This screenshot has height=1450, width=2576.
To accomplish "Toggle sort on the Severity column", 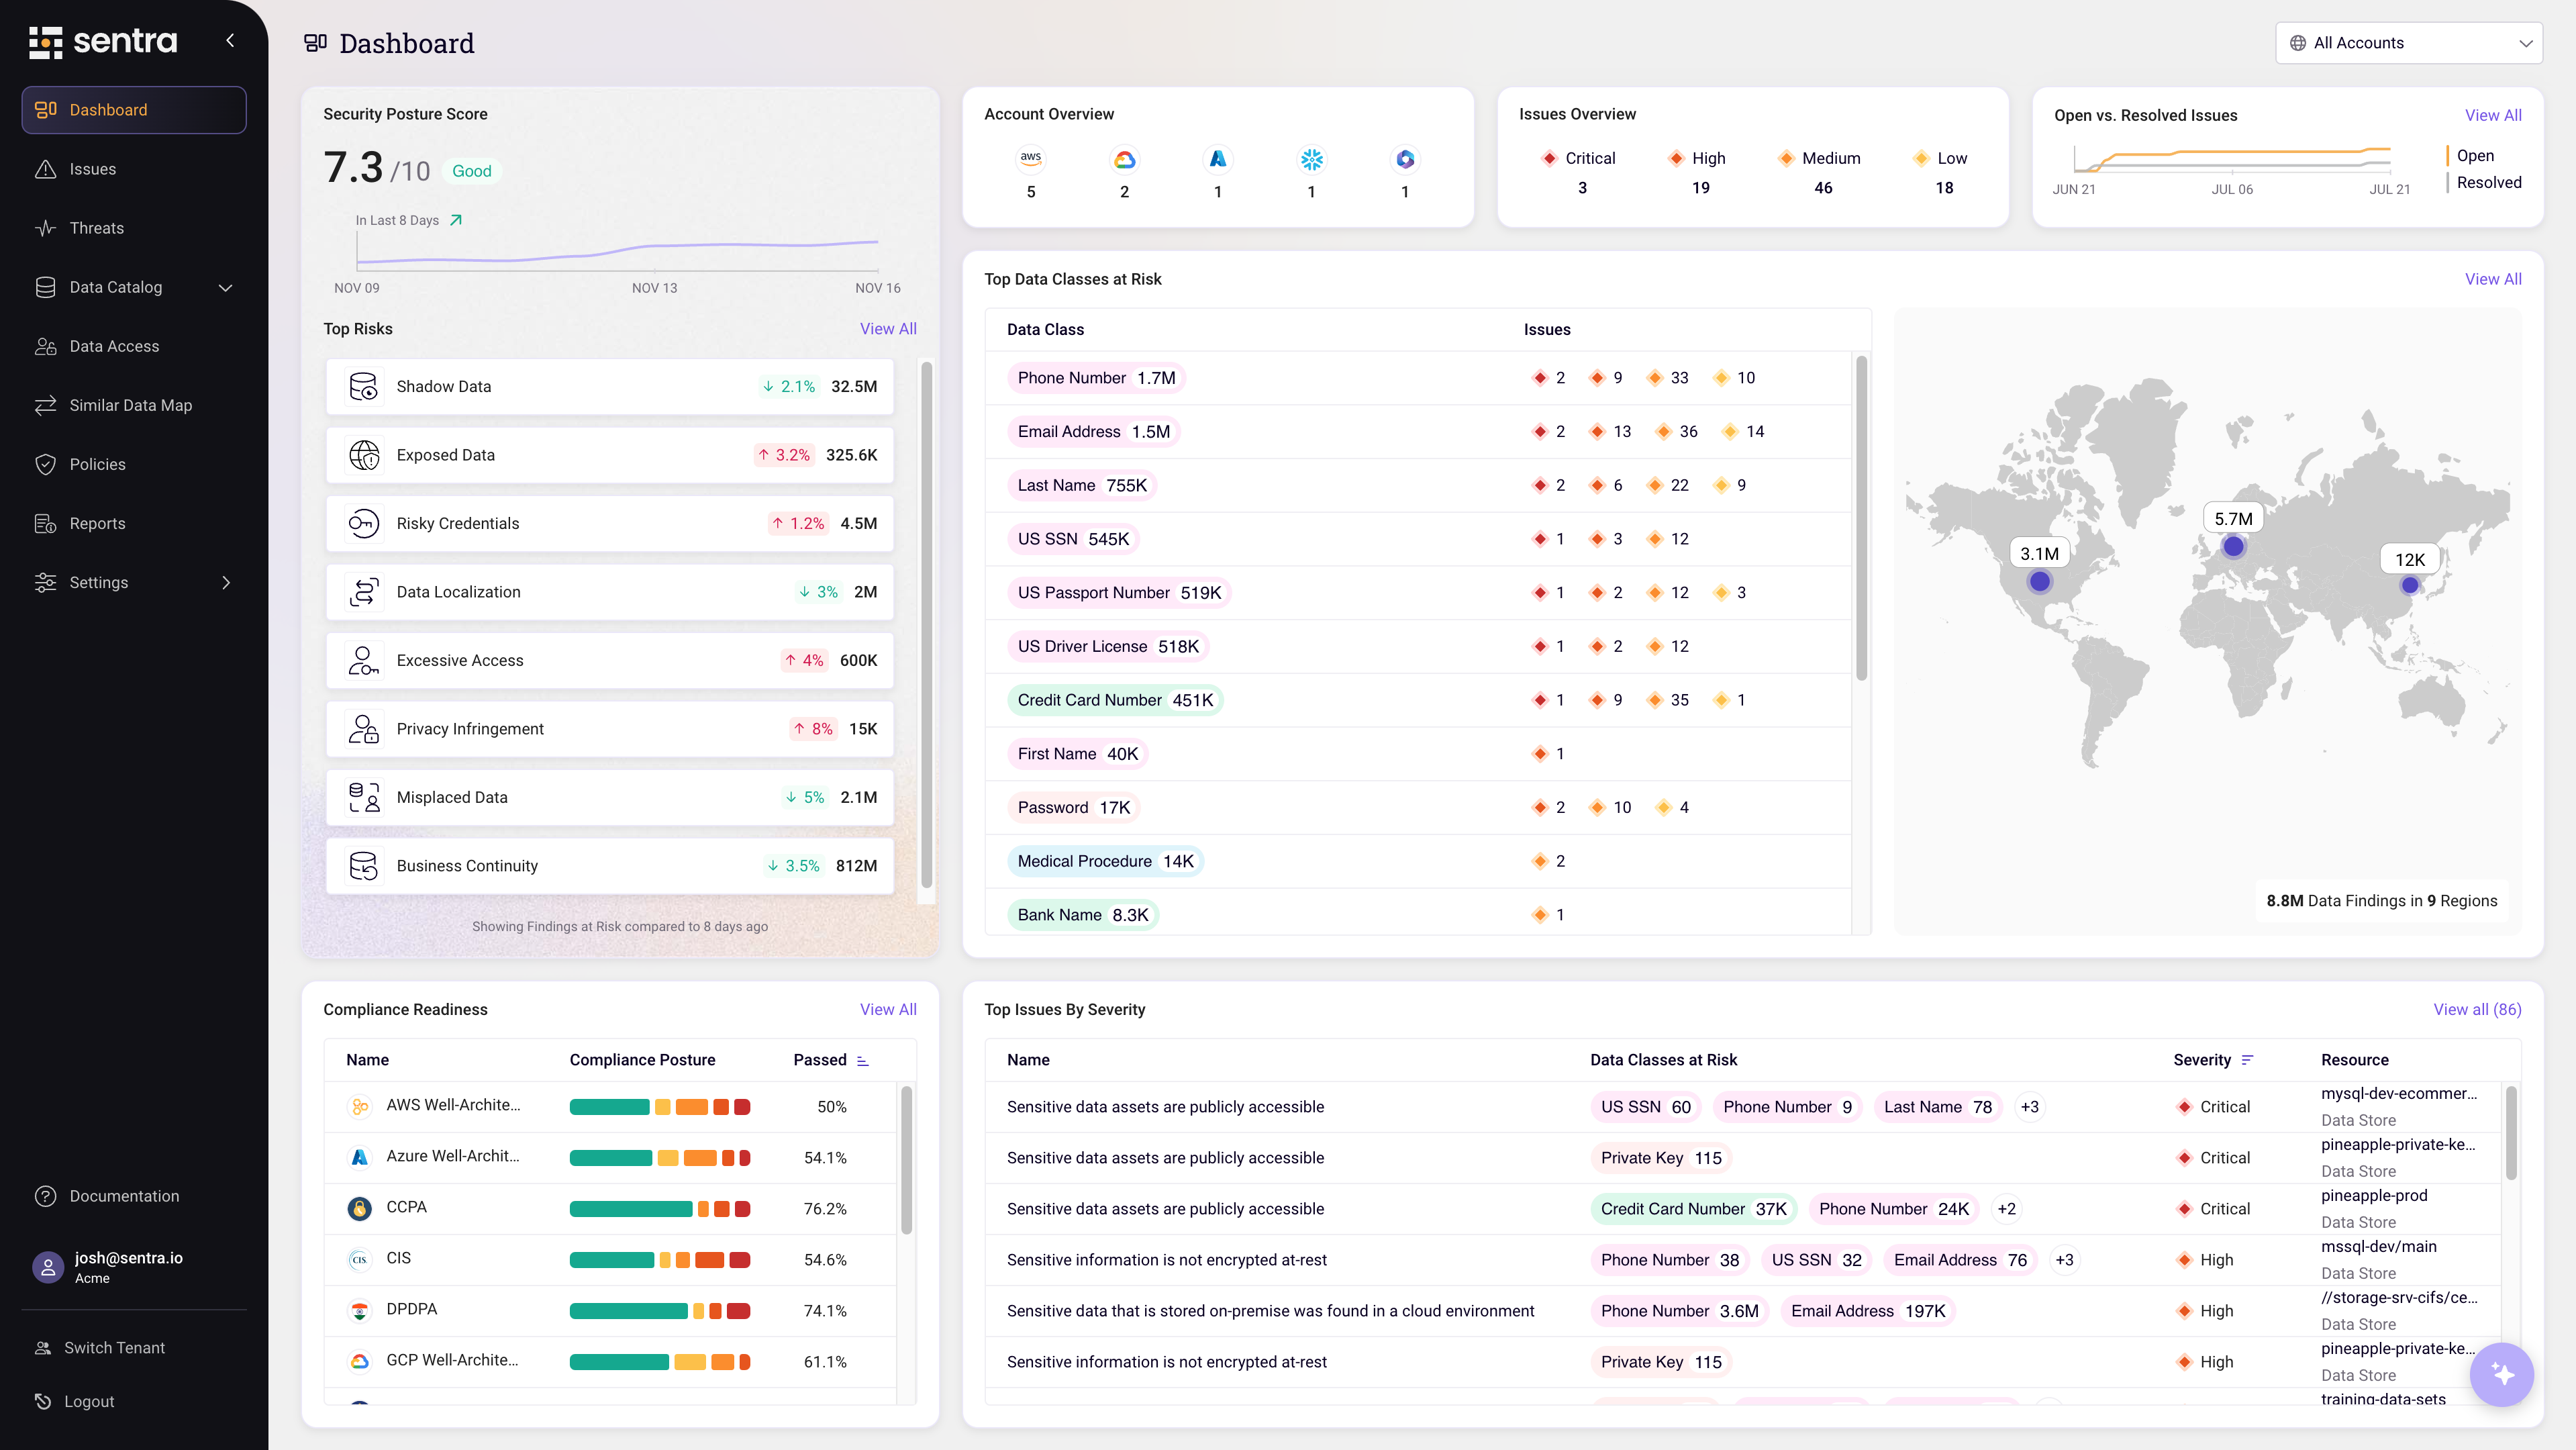I will coord(2247,1060).
